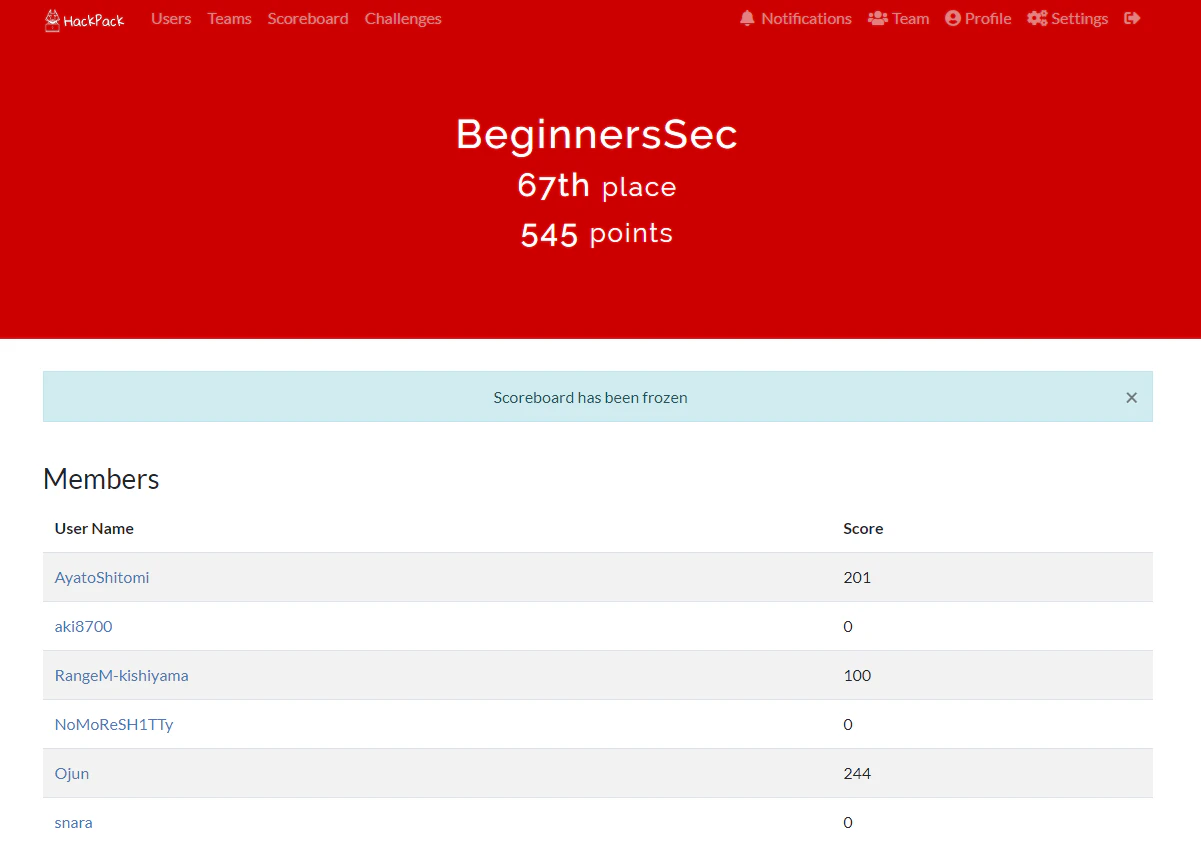Open RangeM-kishiyama's user profile
Screen dimensions: 1201x854
click(122, 675)
